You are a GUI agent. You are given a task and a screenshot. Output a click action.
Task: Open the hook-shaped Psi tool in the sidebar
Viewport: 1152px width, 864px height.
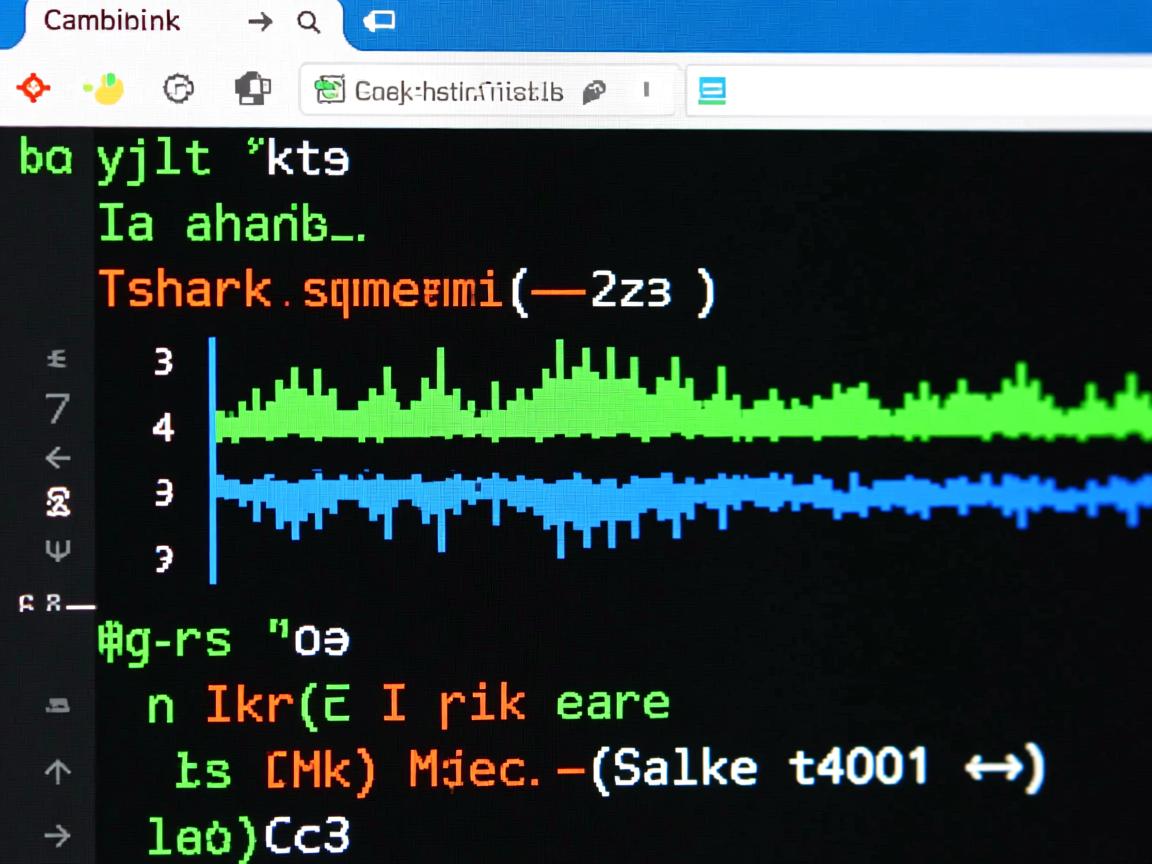click(57, 549)
